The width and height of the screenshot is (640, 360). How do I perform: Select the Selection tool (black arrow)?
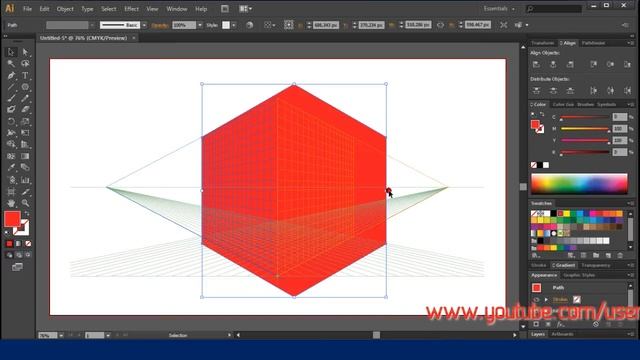(x=11, y=52)
